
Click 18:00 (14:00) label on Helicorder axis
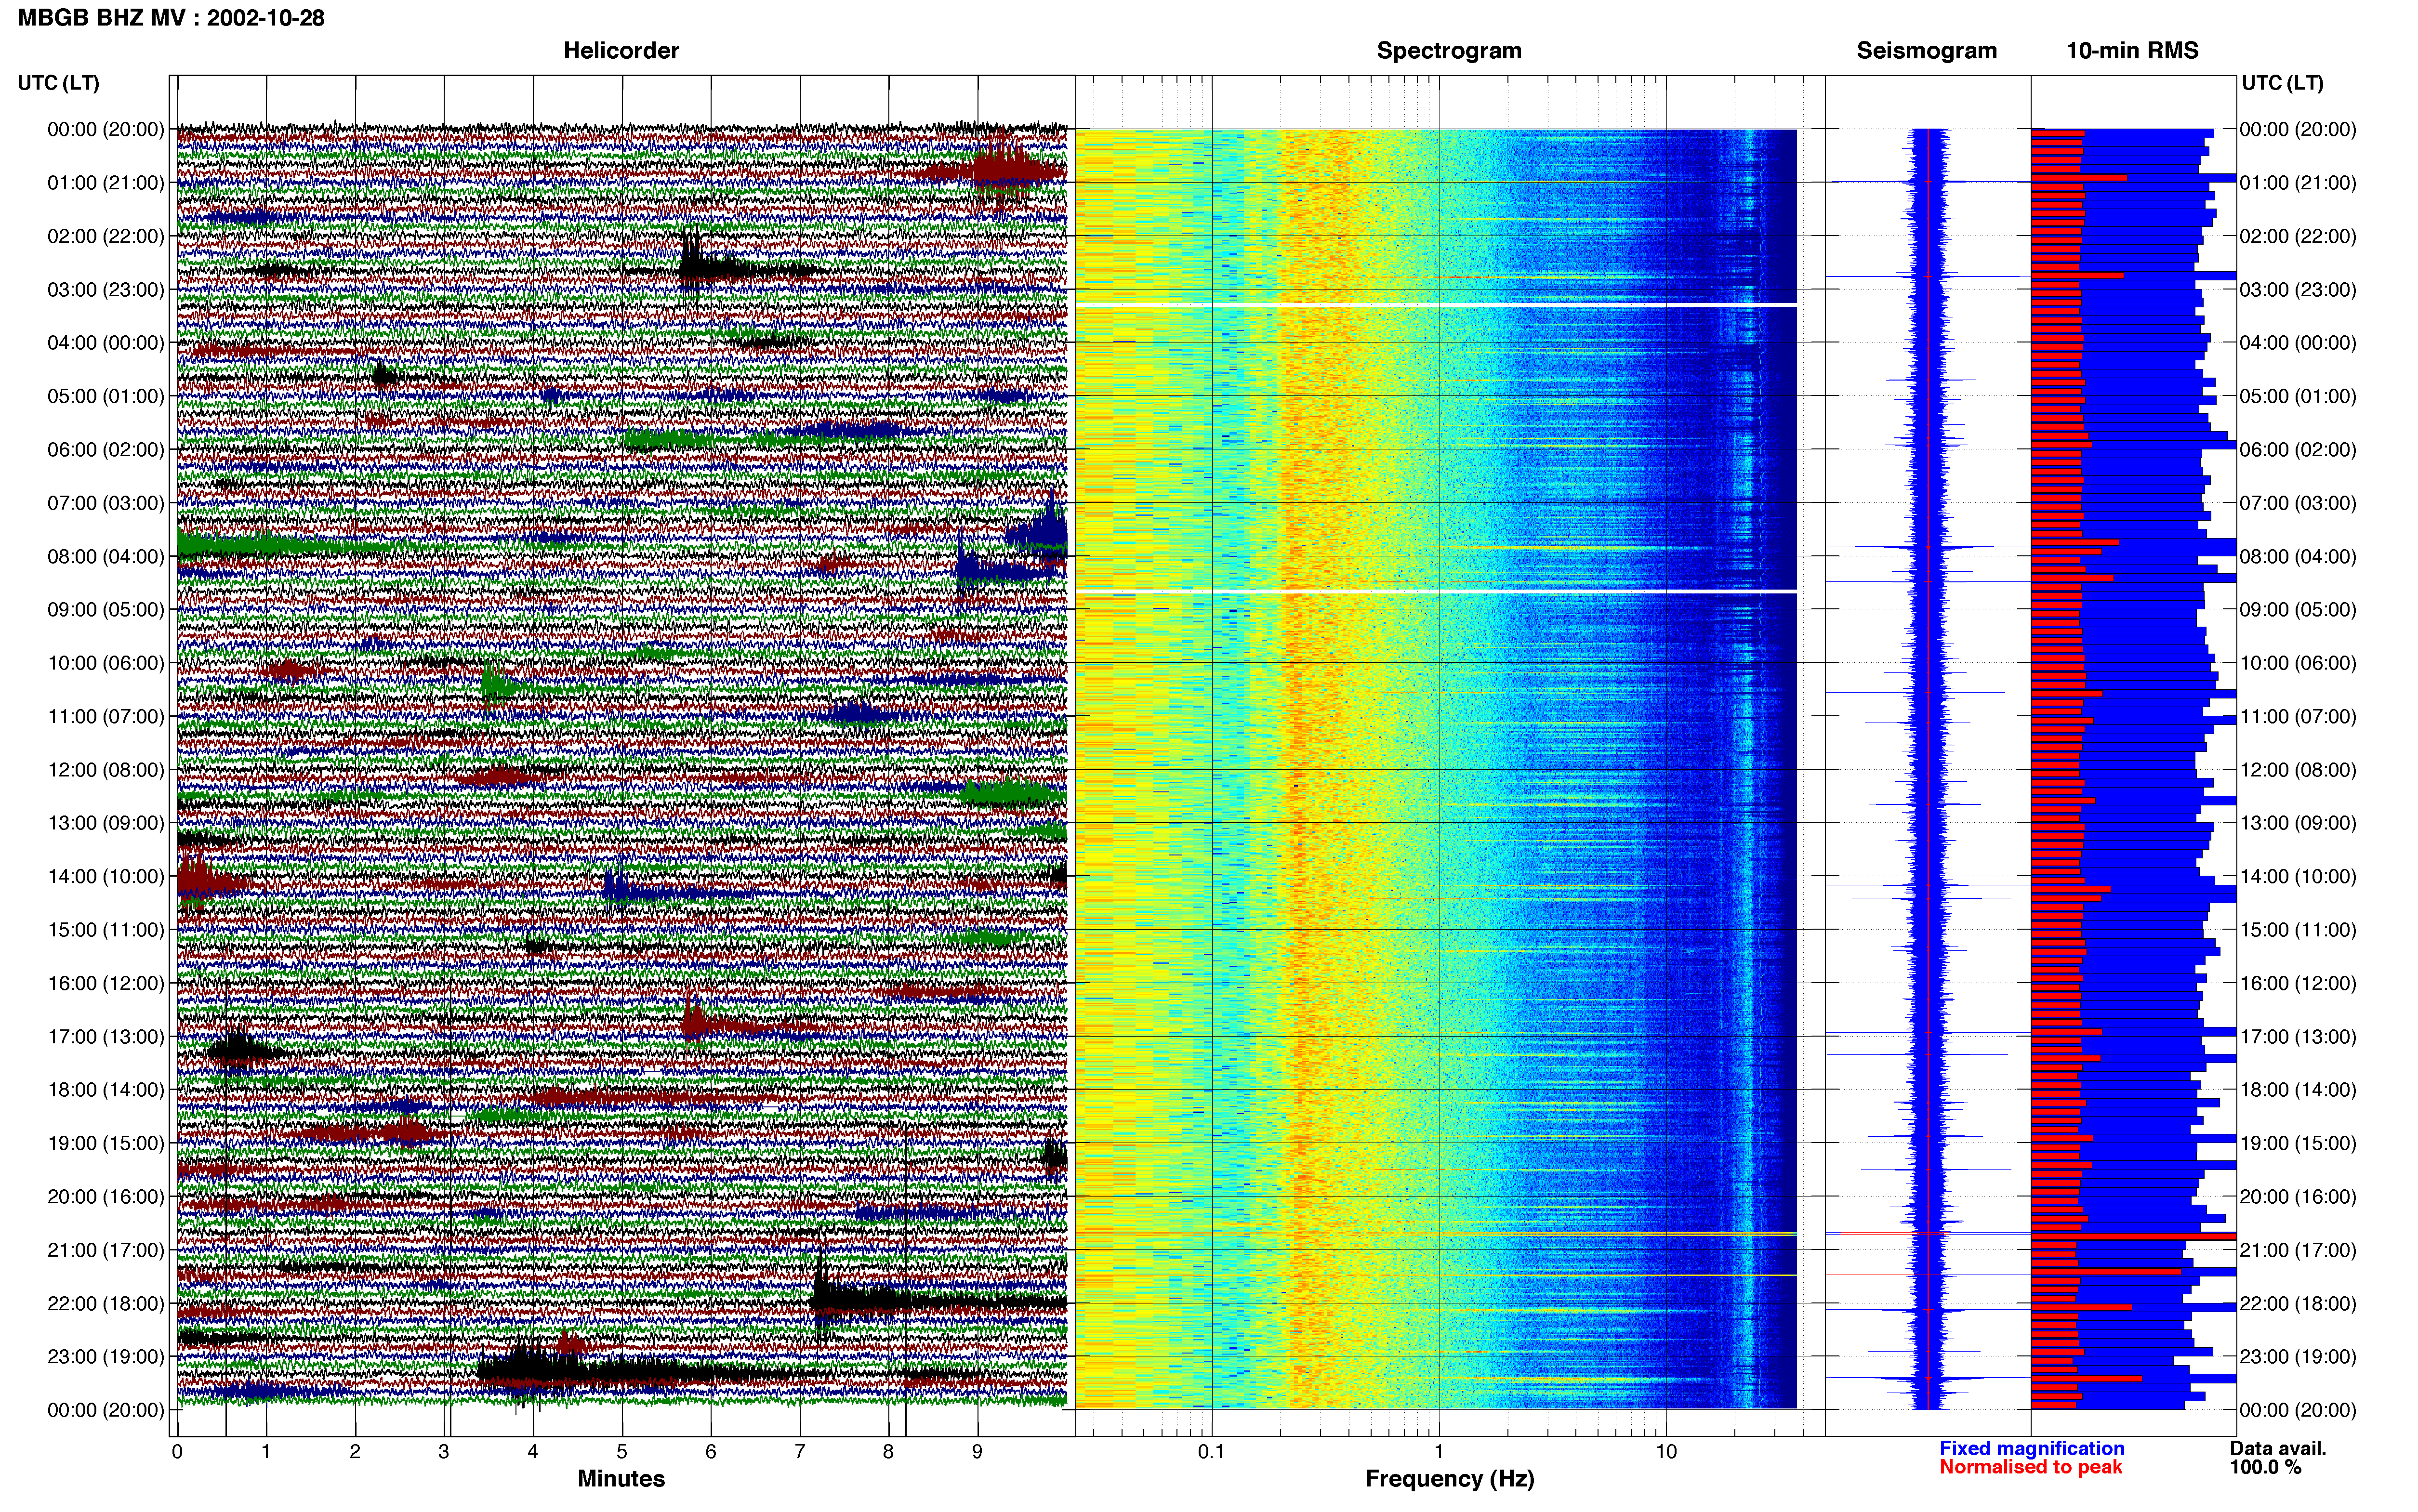(105, 1090)
